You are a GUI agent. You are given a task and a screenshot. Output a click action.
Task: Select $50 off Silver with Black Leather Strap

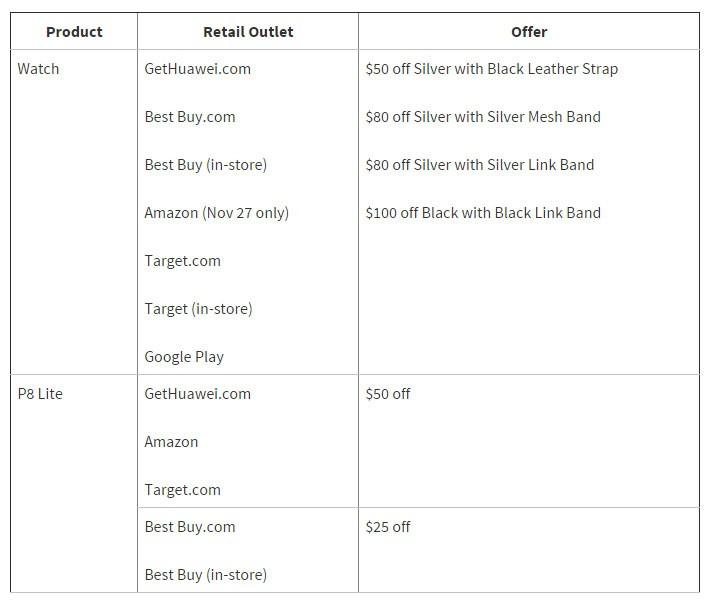(x=492, y=69)
